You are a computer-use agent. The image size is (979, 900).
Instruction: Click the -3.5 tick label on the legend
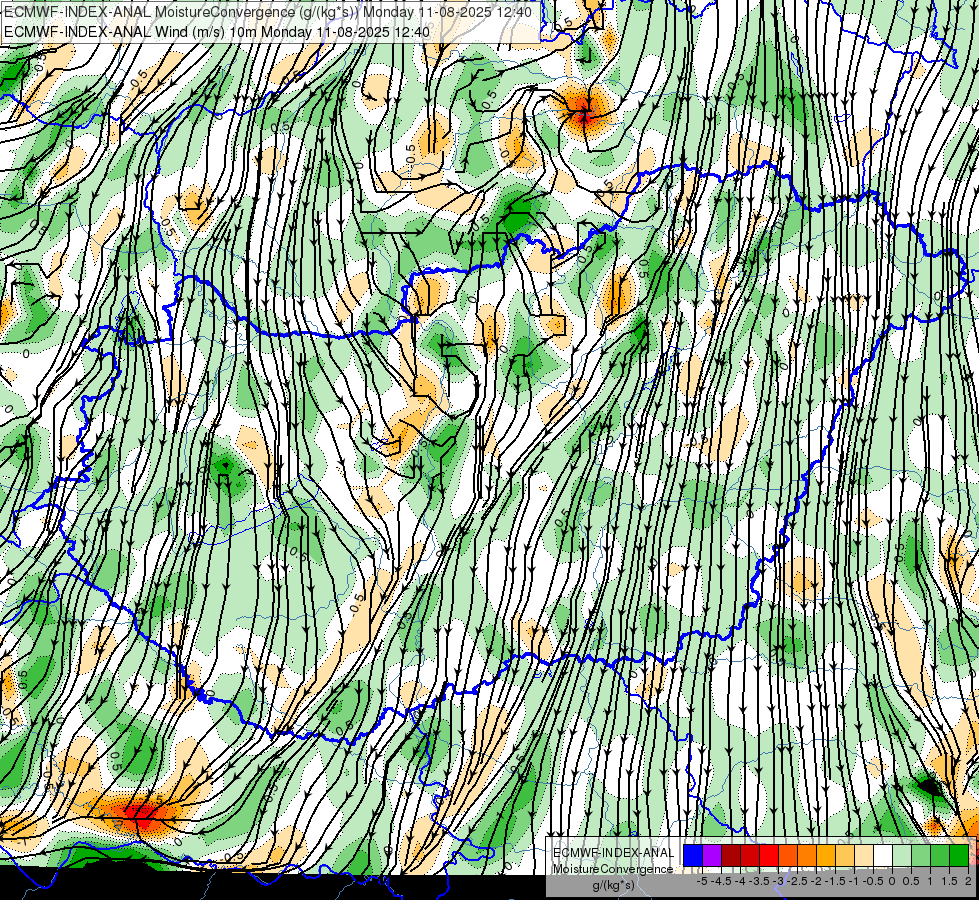[x=759, y=881]
